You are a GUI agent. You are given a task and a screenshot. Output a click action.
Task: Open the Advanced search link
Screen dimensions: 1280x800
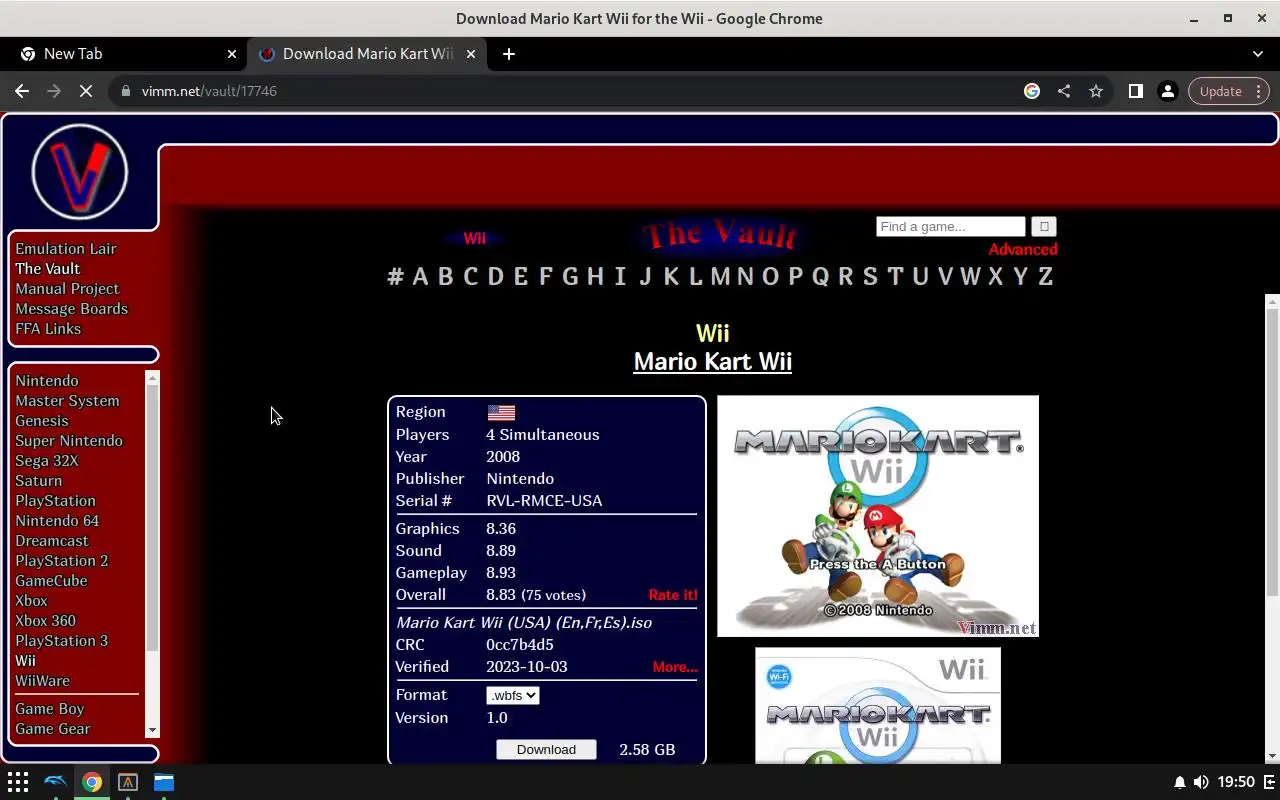1023,250
